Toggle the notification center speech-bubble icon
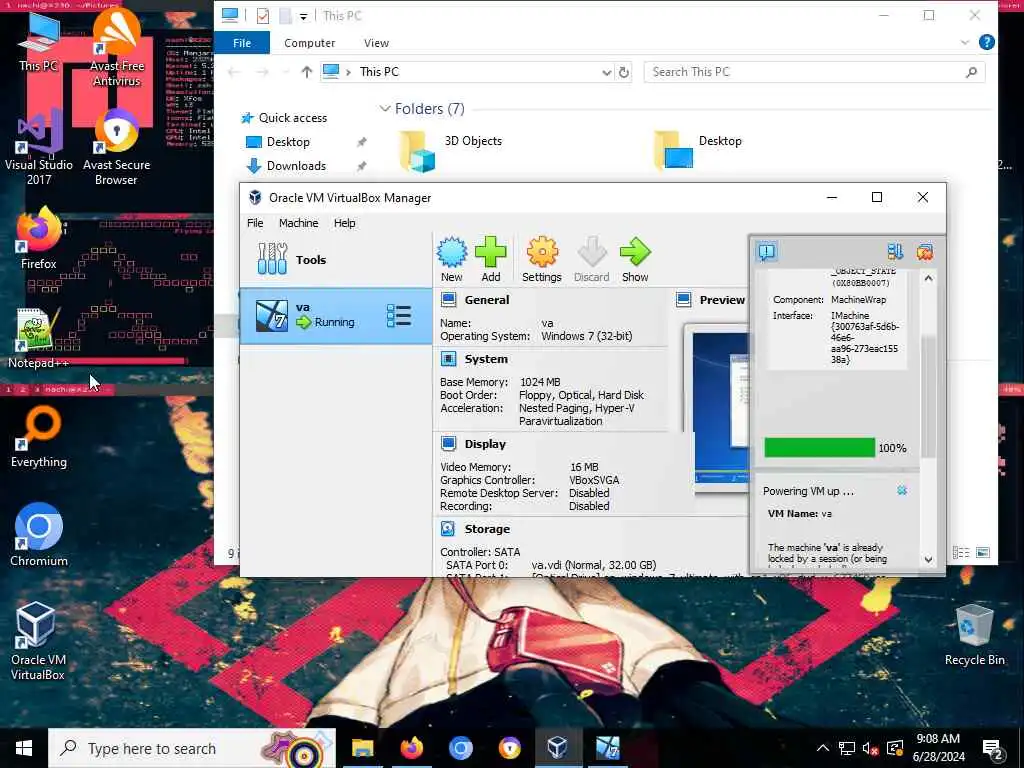Viewport: 1024px width, 768px height. pyautogui.click(x=767, y=251)
